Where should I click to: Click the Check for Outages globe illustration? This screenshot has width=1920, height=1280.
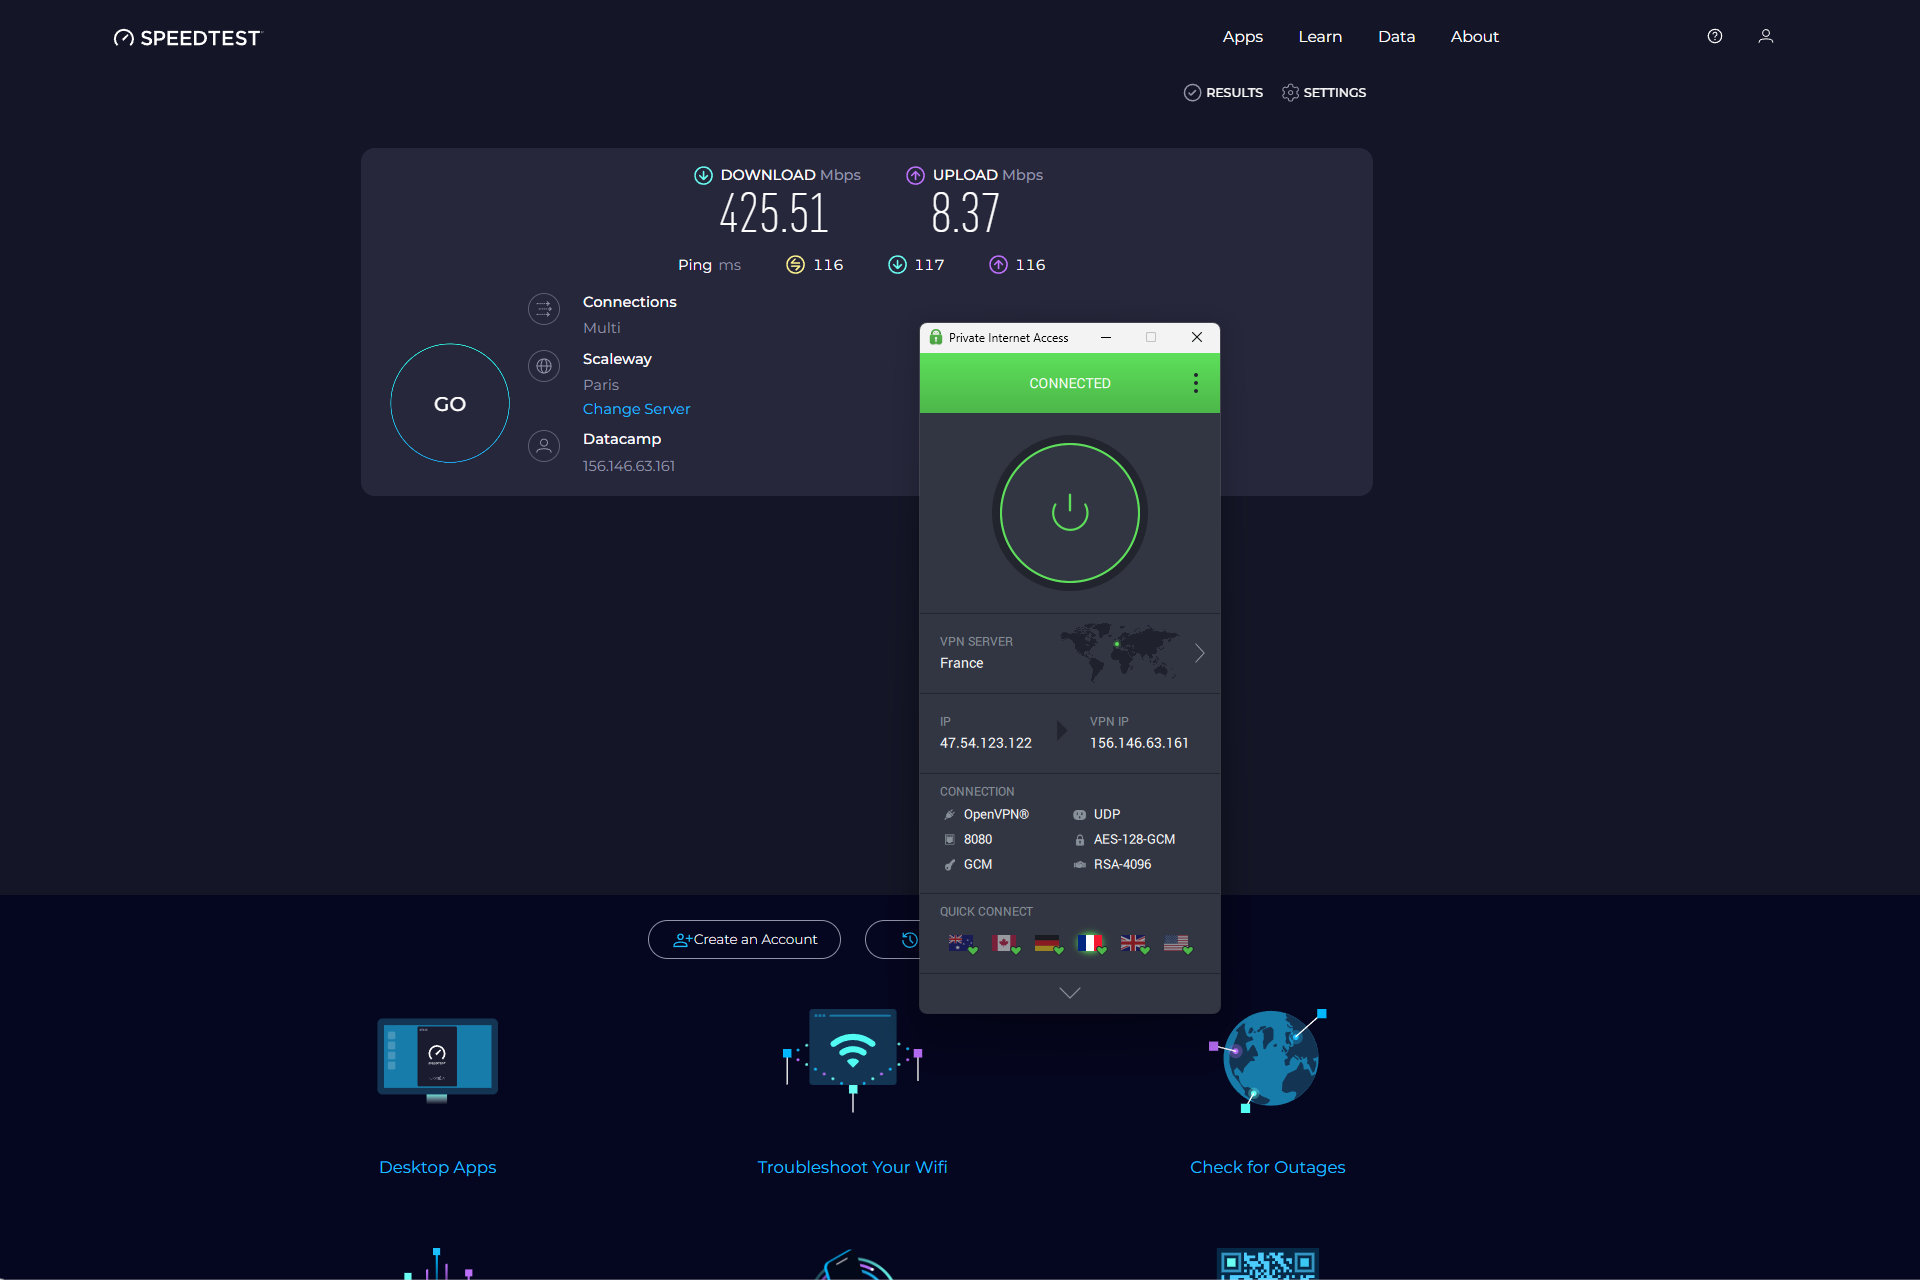[1268, 1060]
